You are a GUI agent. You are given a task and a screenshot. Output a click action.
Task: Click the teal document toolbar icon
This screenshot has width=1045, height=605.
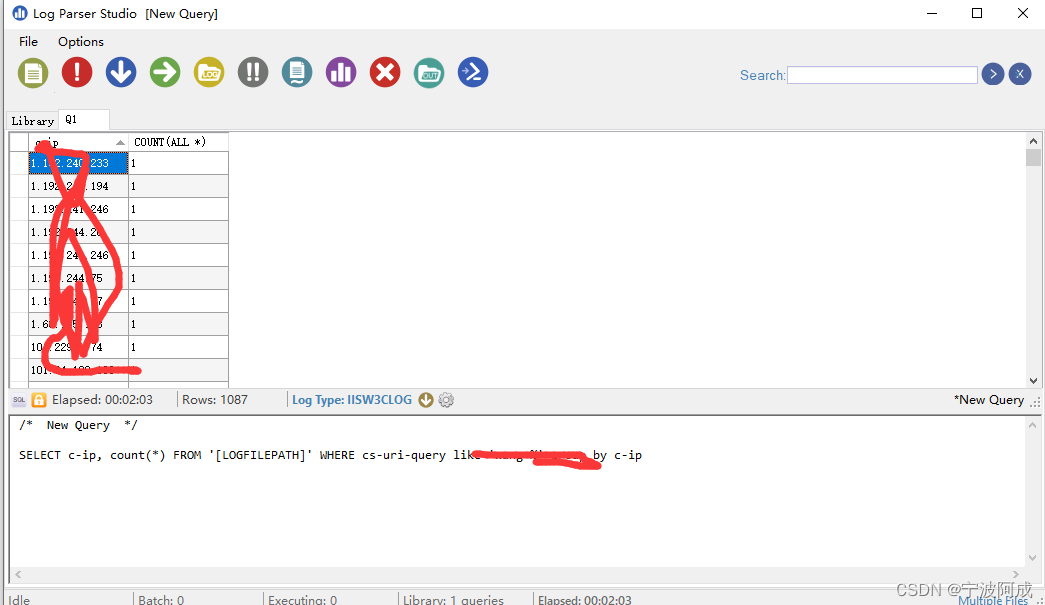click(x=297, y=72)
